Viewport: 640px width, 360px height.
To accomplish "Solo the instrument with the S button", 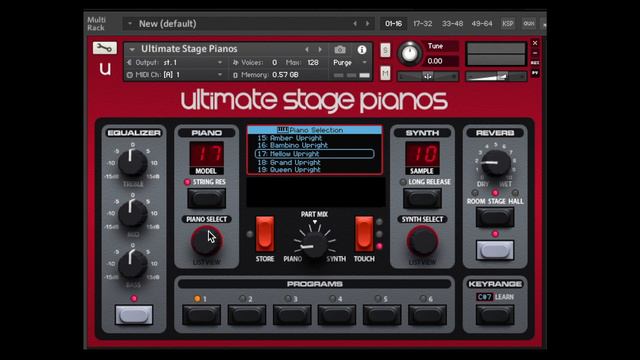I will (x=385, y=50).
